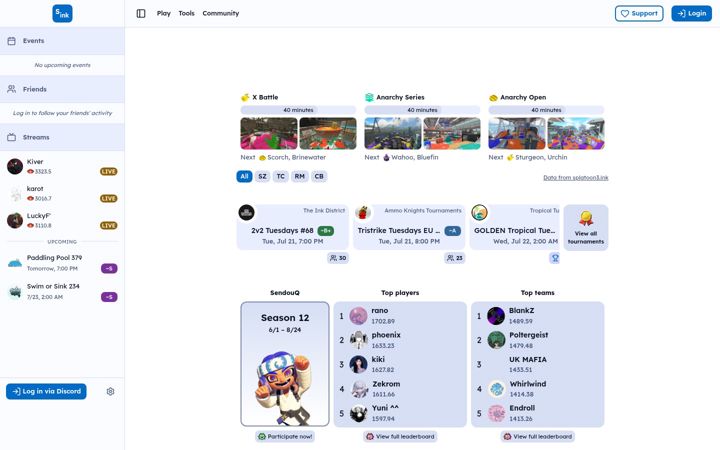
Task: Click the LIVE badge next to Kiver
Action: pyautogui.click(x=109, y=171)
